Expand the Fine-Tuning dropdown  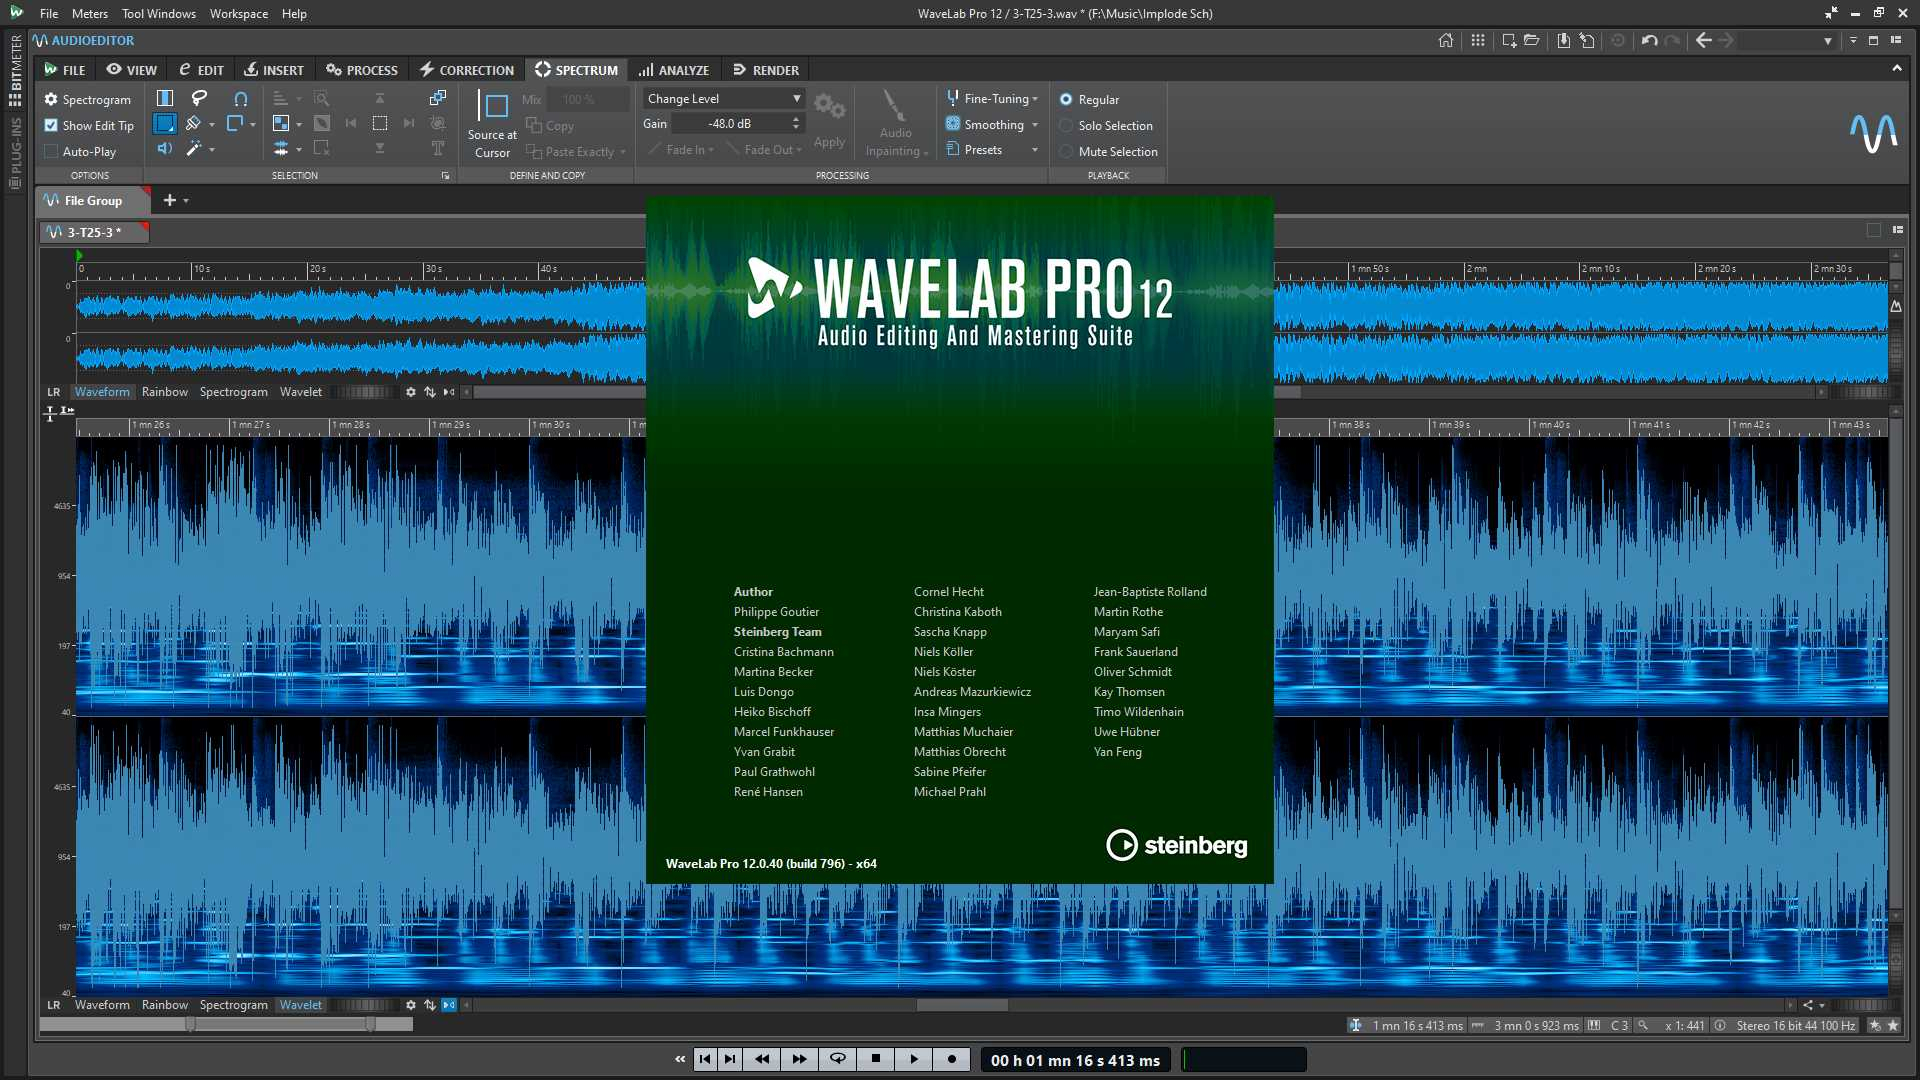coord(1035,99)
